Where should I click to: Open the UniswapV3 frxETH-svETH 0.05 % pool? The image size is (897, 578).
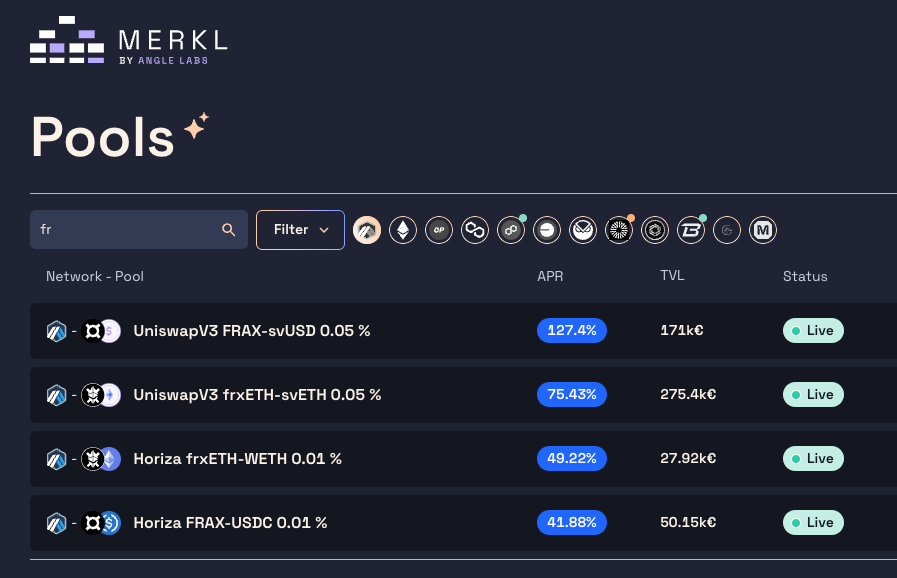pos(257,395)
